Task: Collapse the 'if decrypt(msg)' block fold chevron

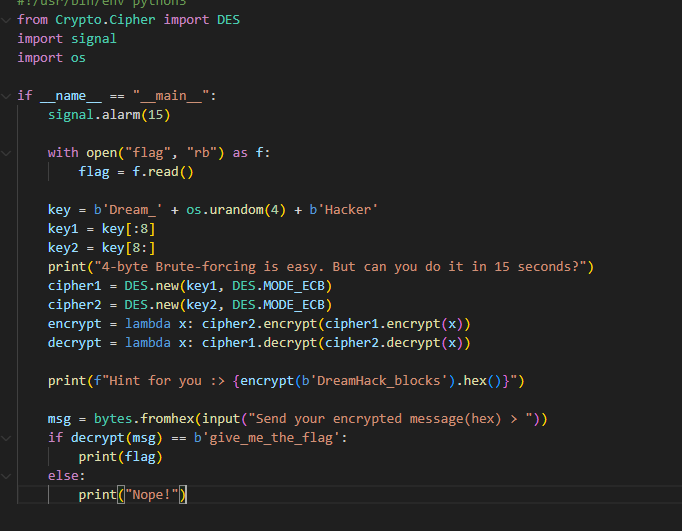Action: (x=6, y=438)
